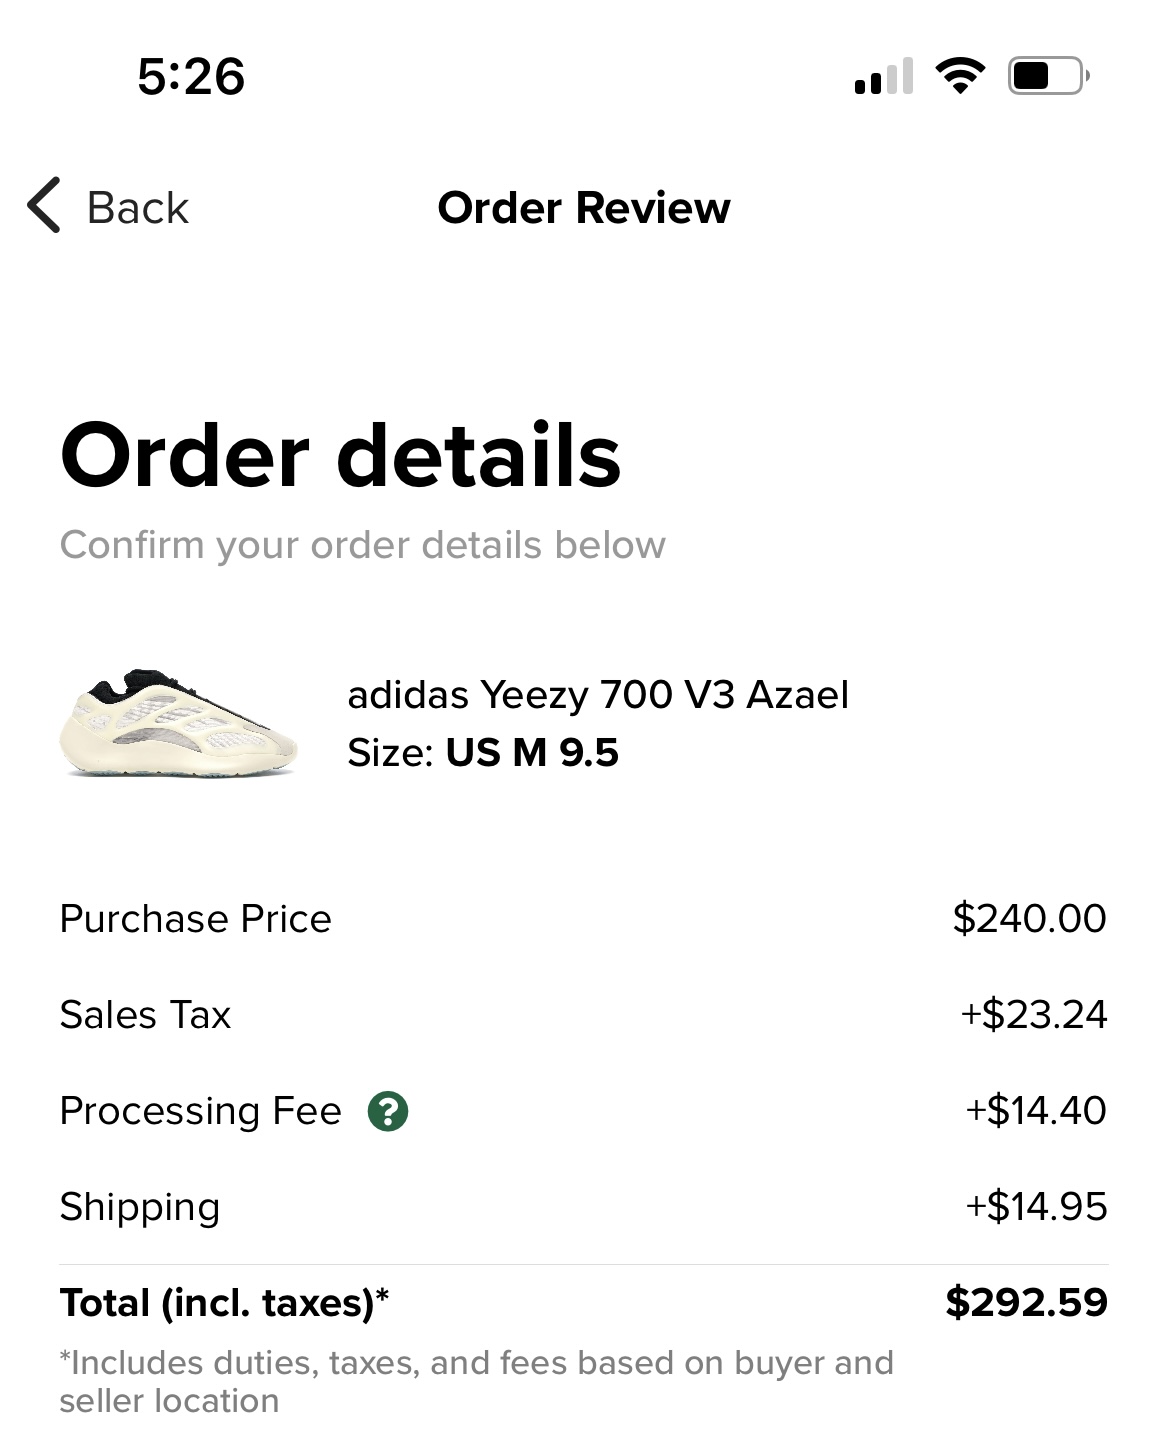Tap the Yeezy 700 V3 shoe thumbnail
The image size is (1168, 1441).
coord(179,724)
